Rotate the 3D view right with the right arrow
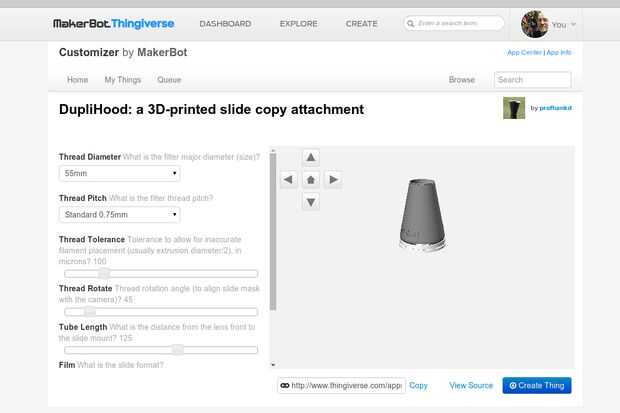The image size is (620, 413). point(333,180)
